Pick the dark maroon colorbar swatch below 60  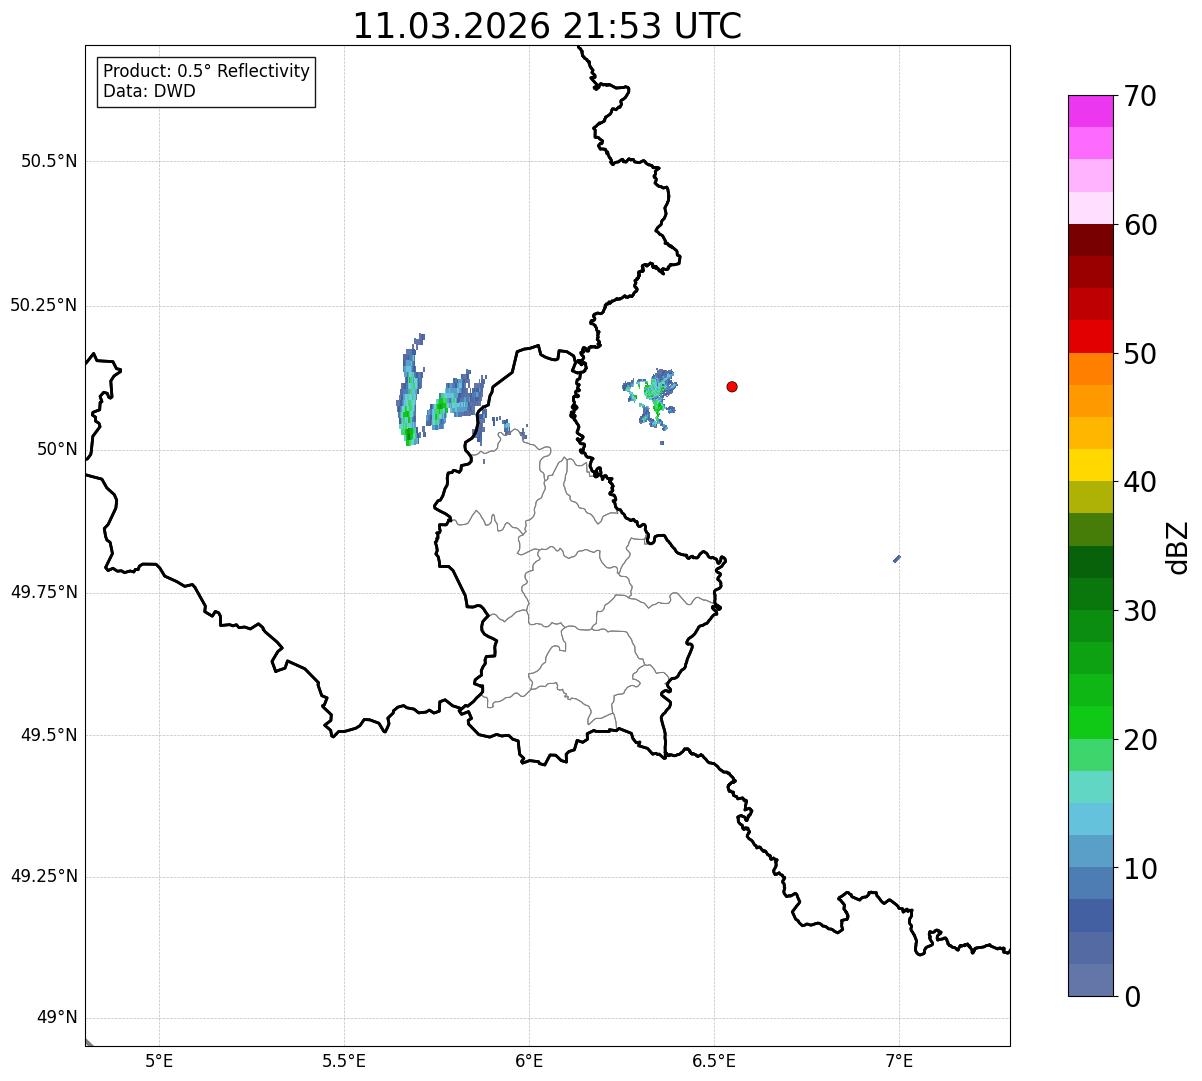(1090, 240)
